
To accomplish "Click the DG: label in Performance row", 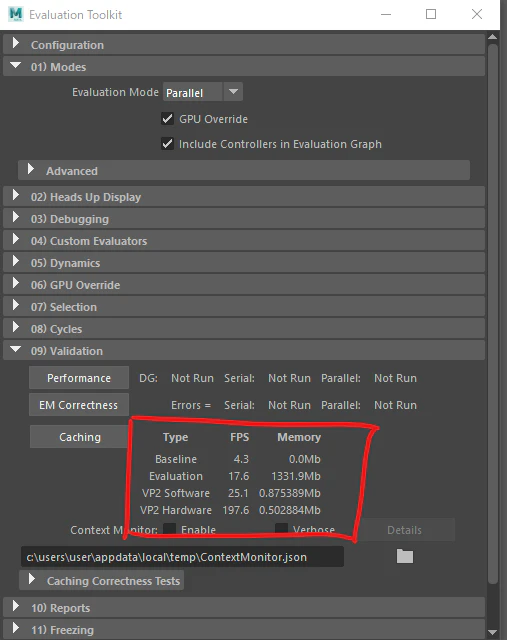I will [148, 378].
